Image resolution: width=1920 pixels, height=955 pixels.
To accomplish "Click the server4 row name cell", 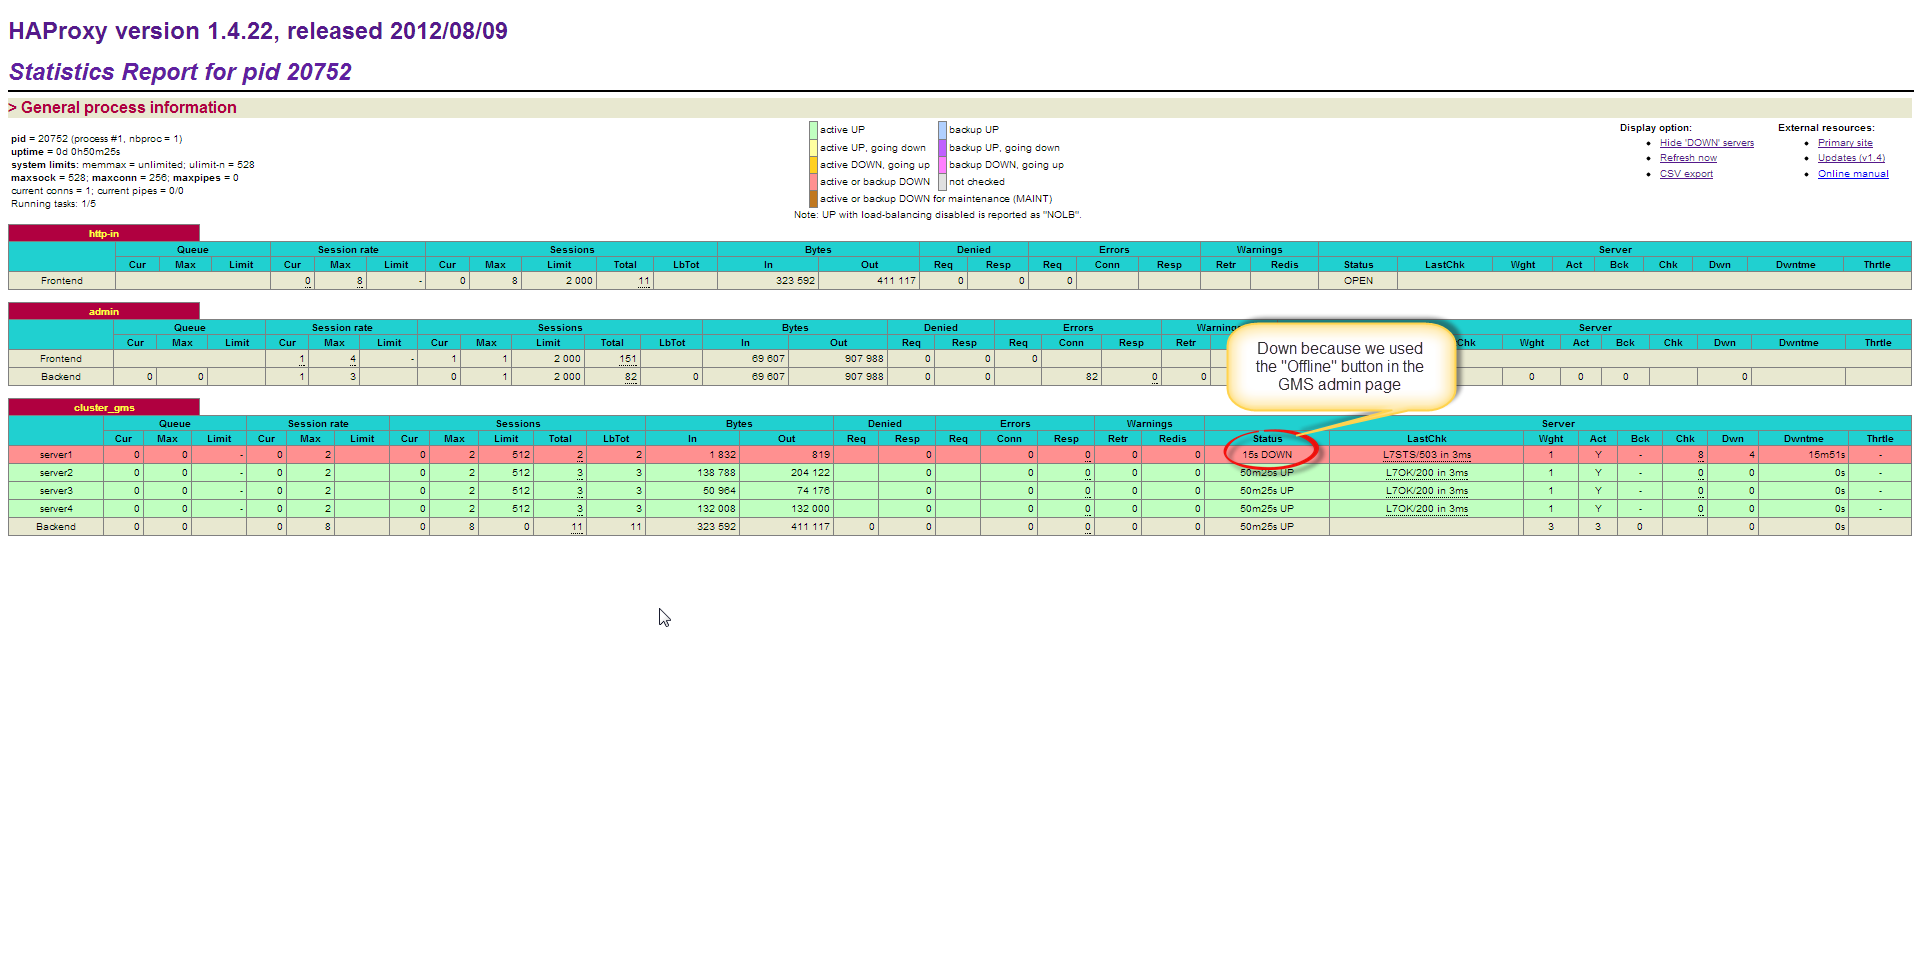I will (56, 509).
